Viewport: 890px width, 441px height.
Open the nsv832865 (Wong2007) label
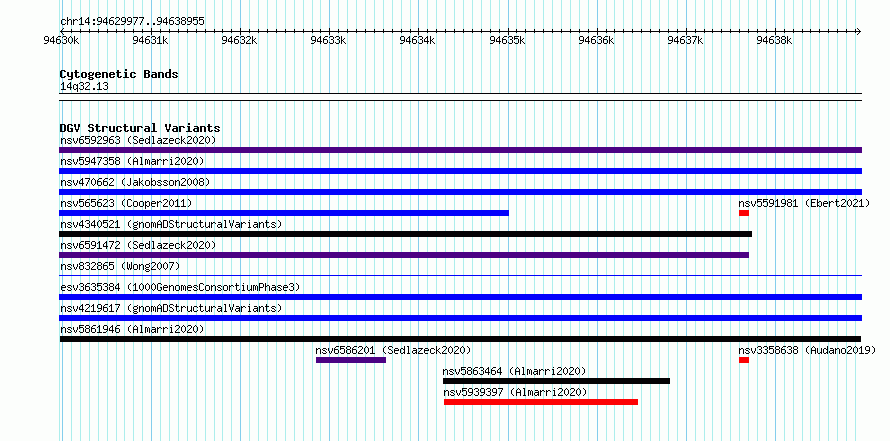click(x=120, y=266)
